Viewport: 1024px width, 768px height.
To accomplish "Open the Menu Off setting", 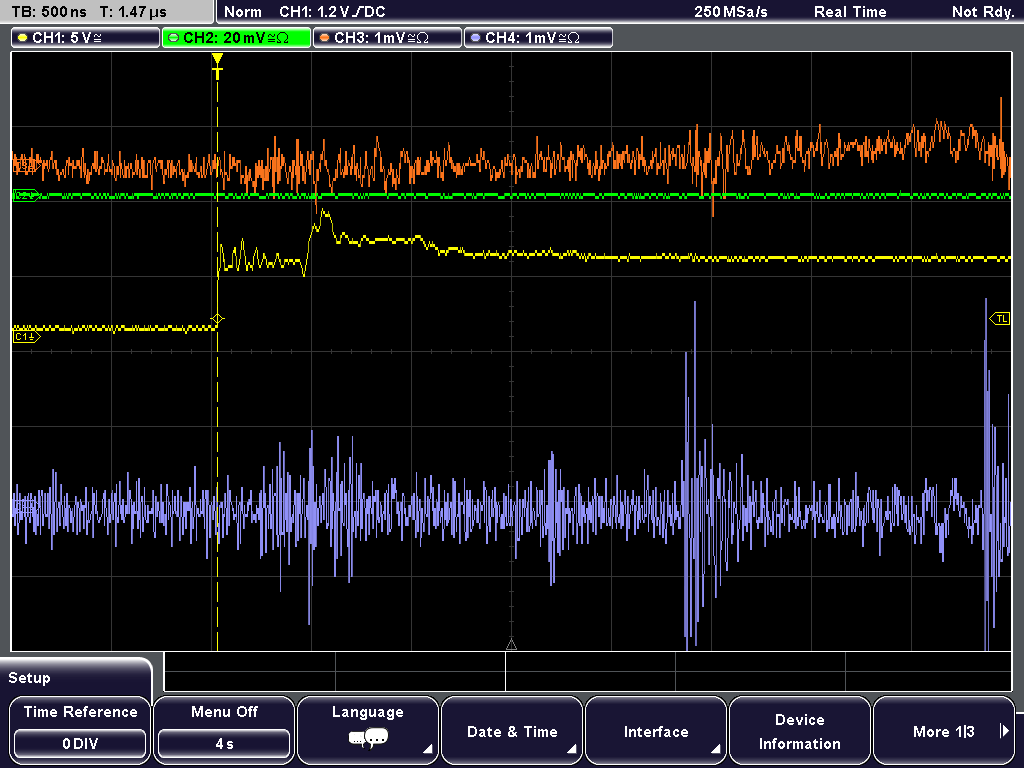I will (224, 729).
